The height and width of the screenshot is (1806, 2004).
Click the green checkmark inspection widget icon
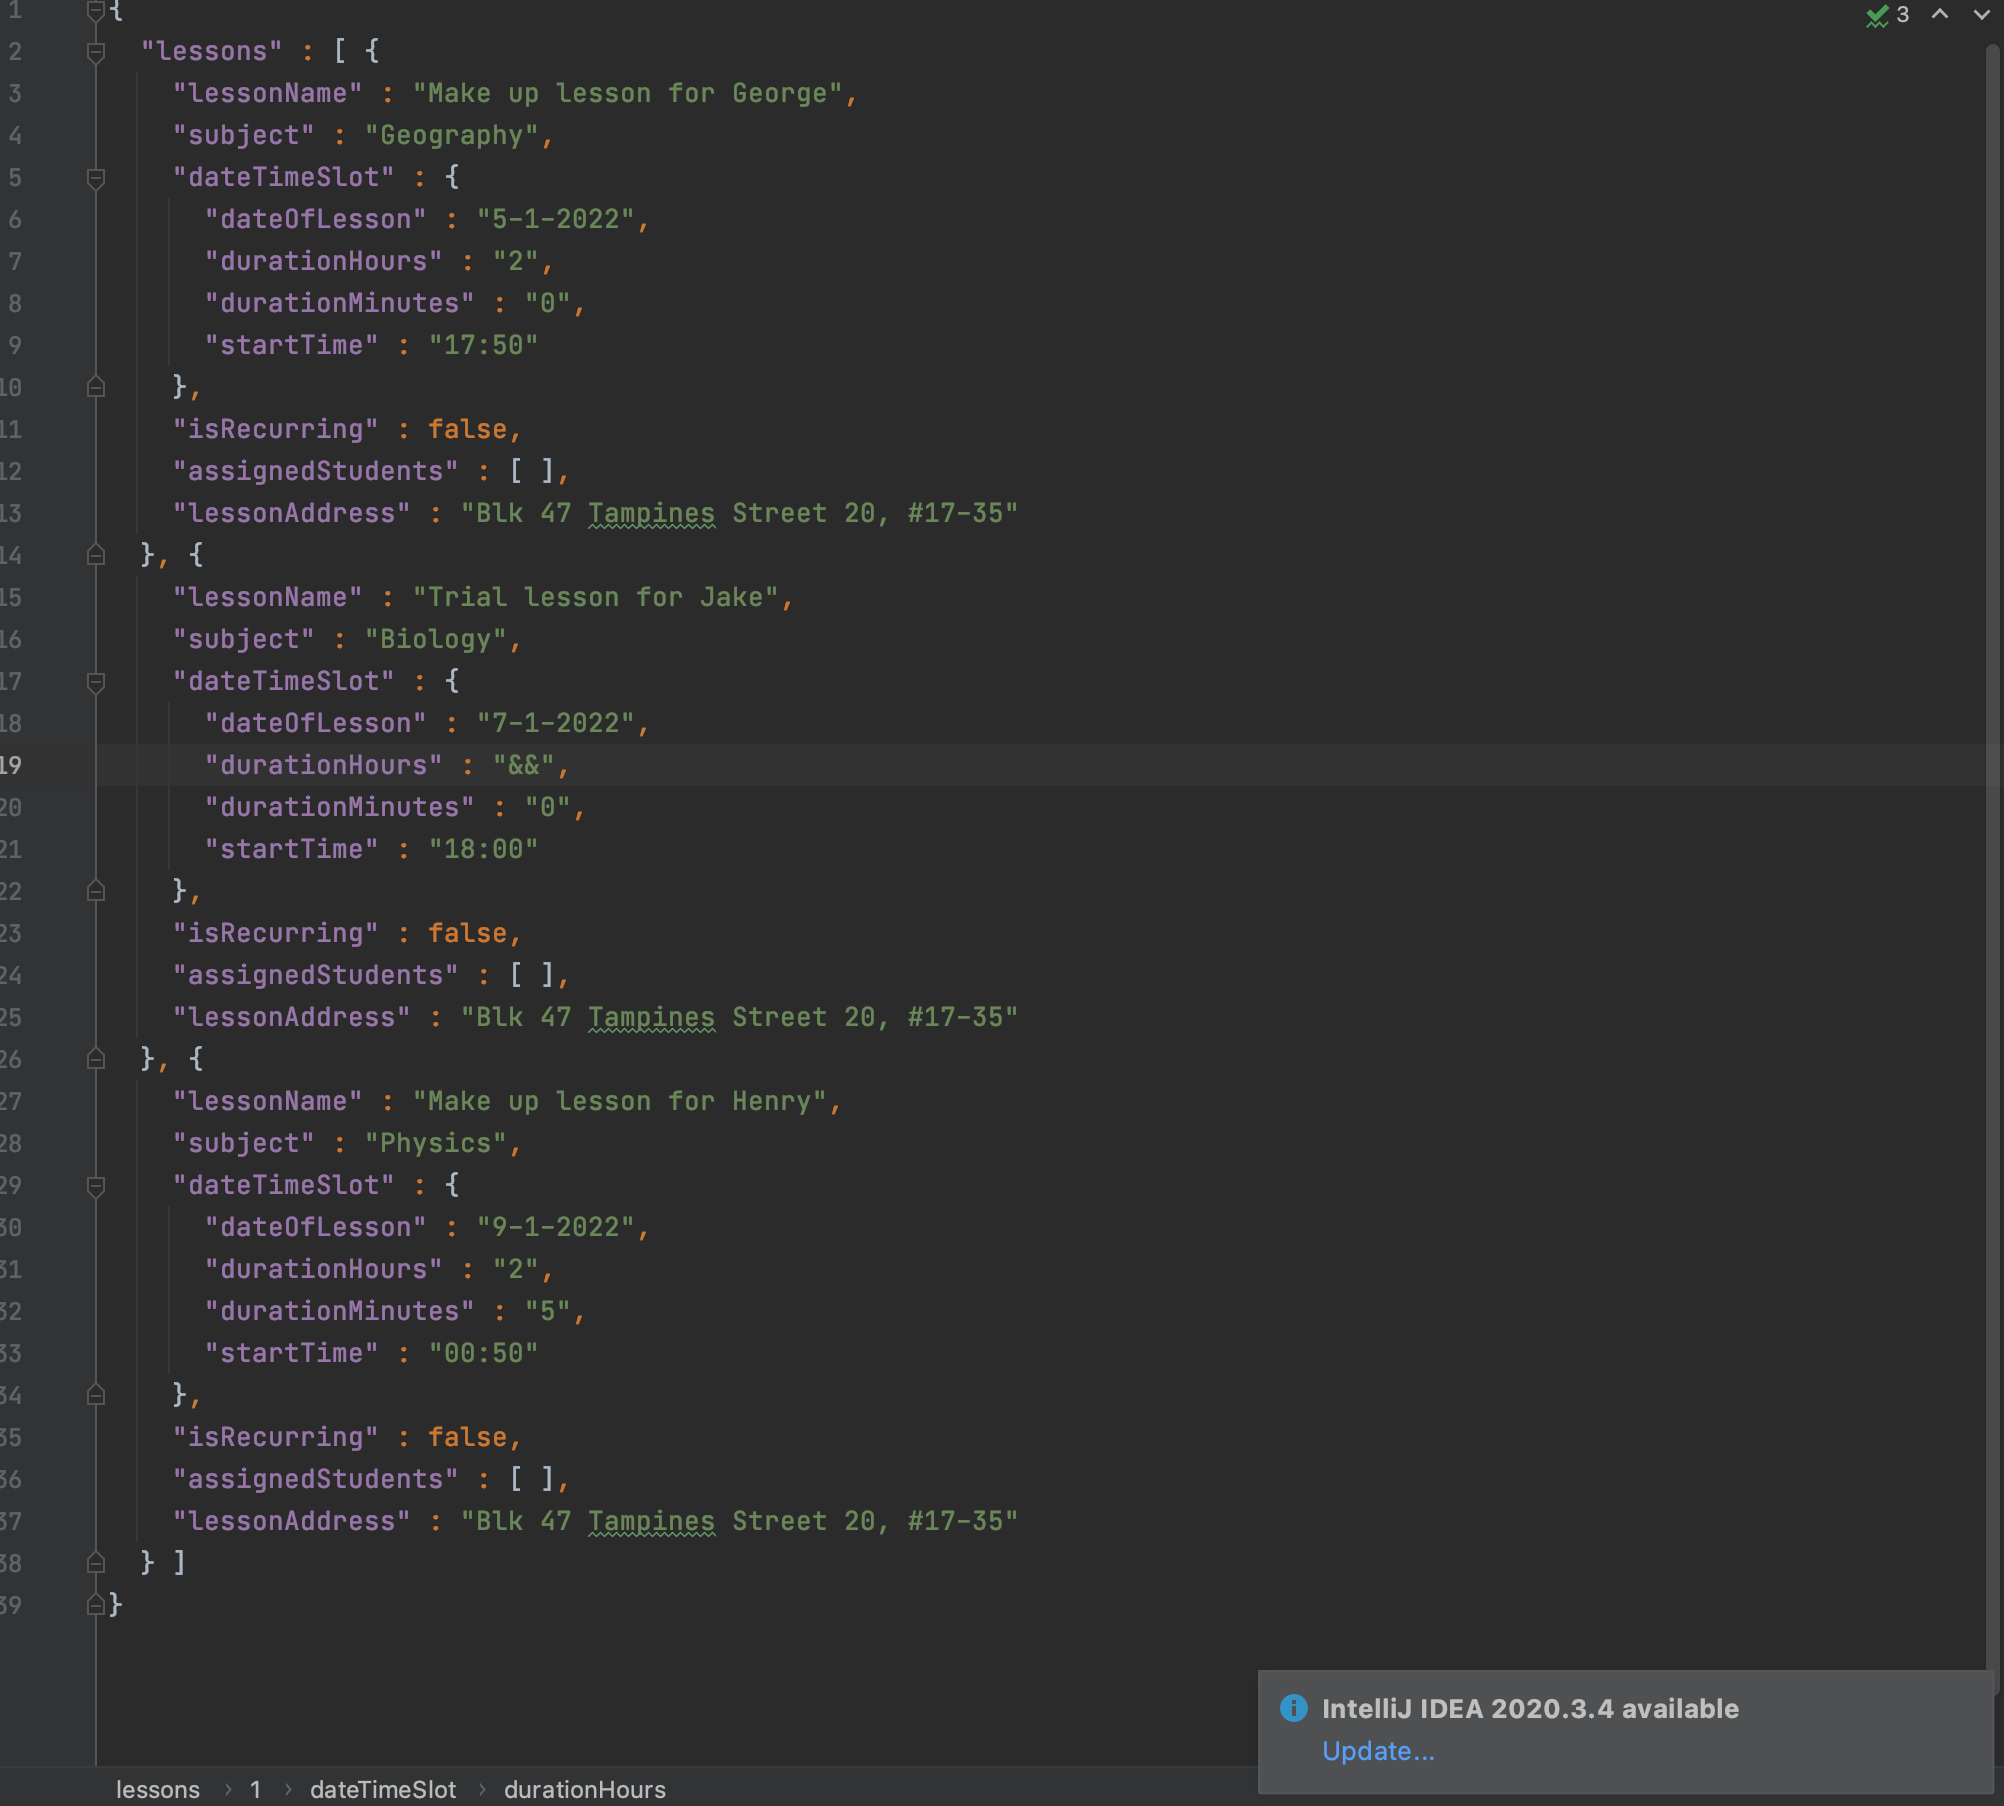[1876, 16]
